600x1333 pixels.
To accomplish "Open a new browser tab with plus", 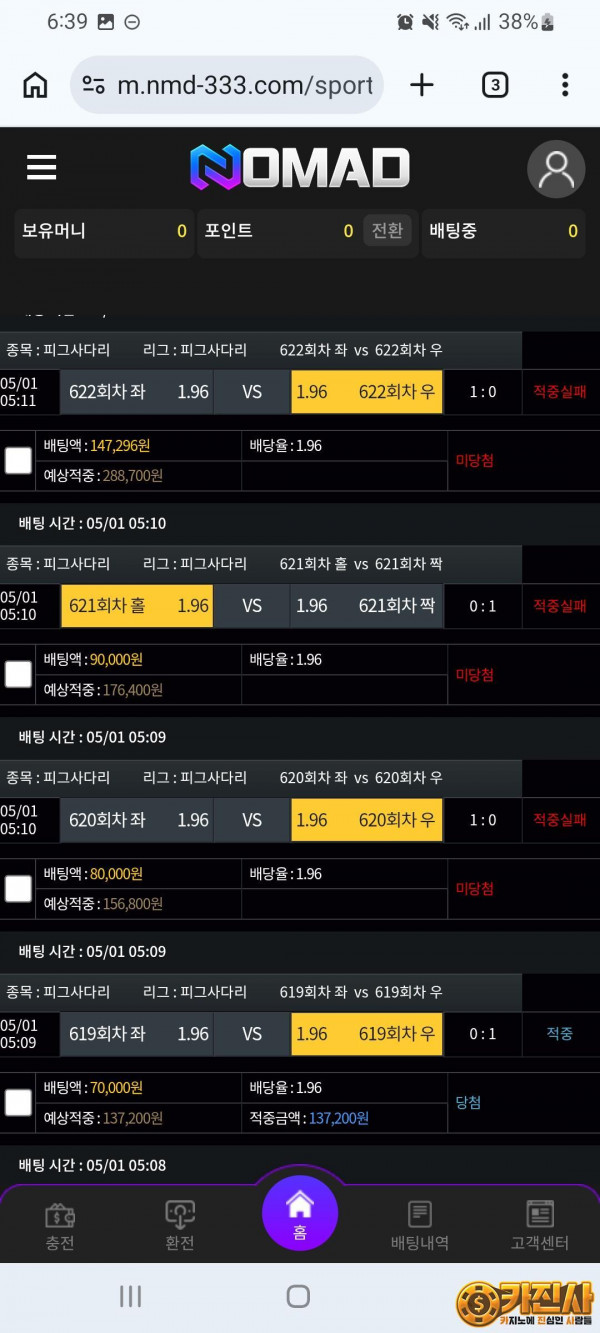I will (422, 85).
